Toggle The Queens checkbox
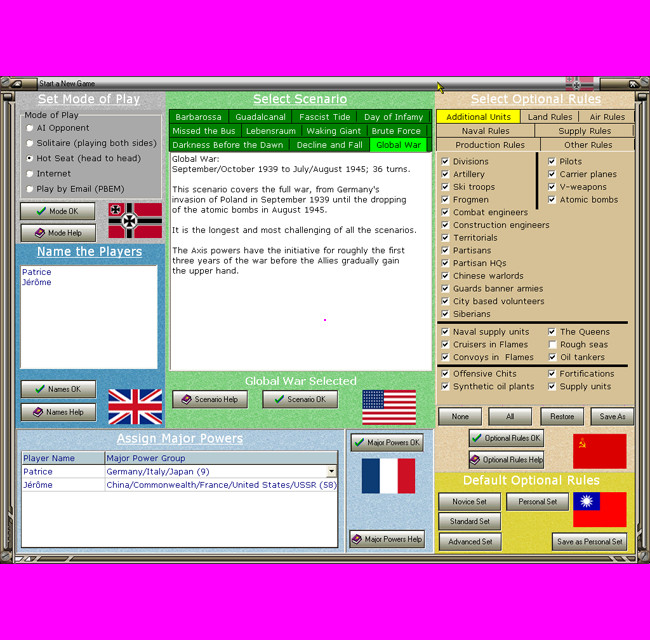 552,332
